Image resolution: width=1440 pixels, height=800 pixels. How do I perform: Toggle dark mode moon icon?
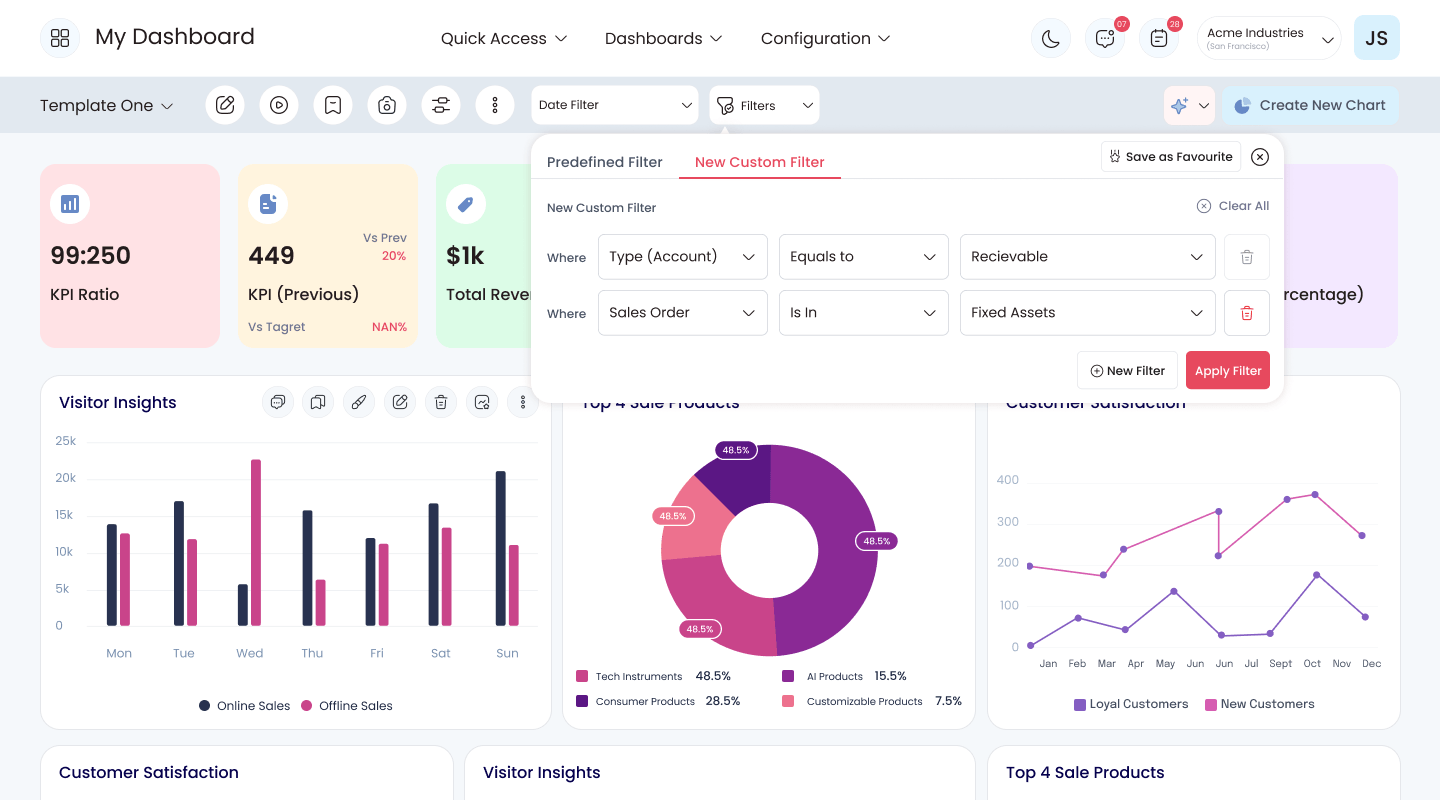tap(1050, 38)
